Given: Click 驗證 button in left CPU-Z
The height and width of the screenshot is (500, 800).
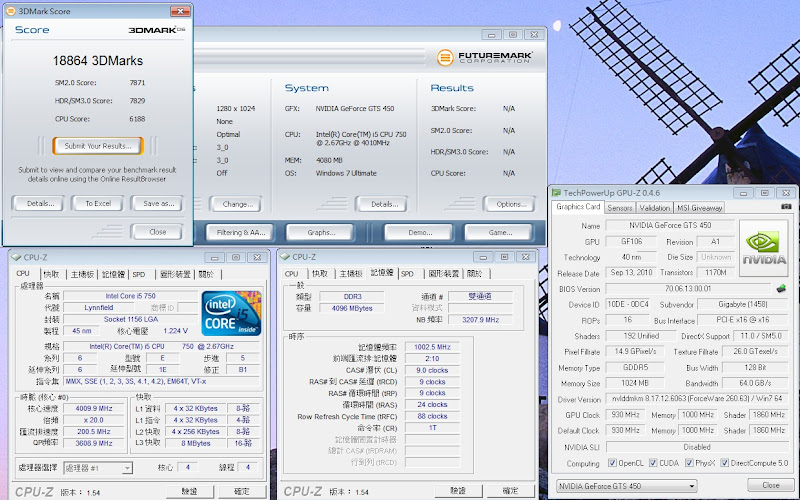Looking at the screenshot, I should click(x=190, y=491).
